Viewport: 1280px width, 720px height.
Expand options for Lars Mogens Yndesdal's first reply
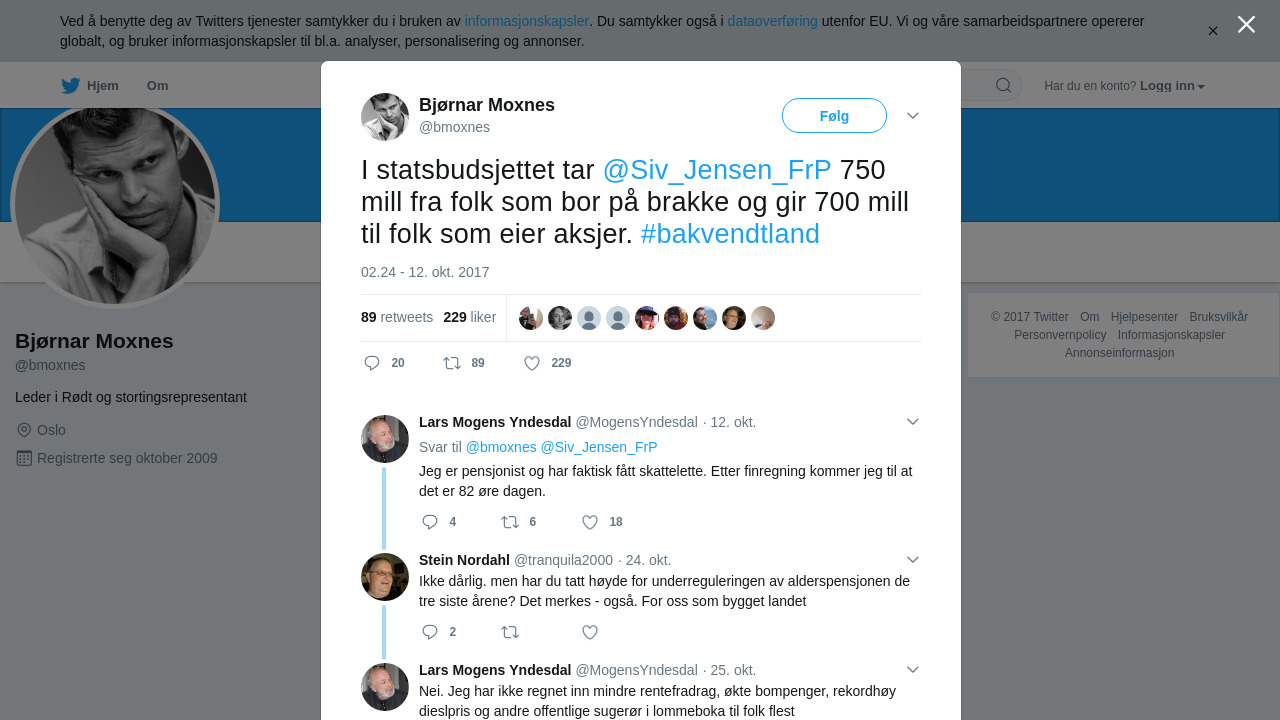tap(913, 422)
